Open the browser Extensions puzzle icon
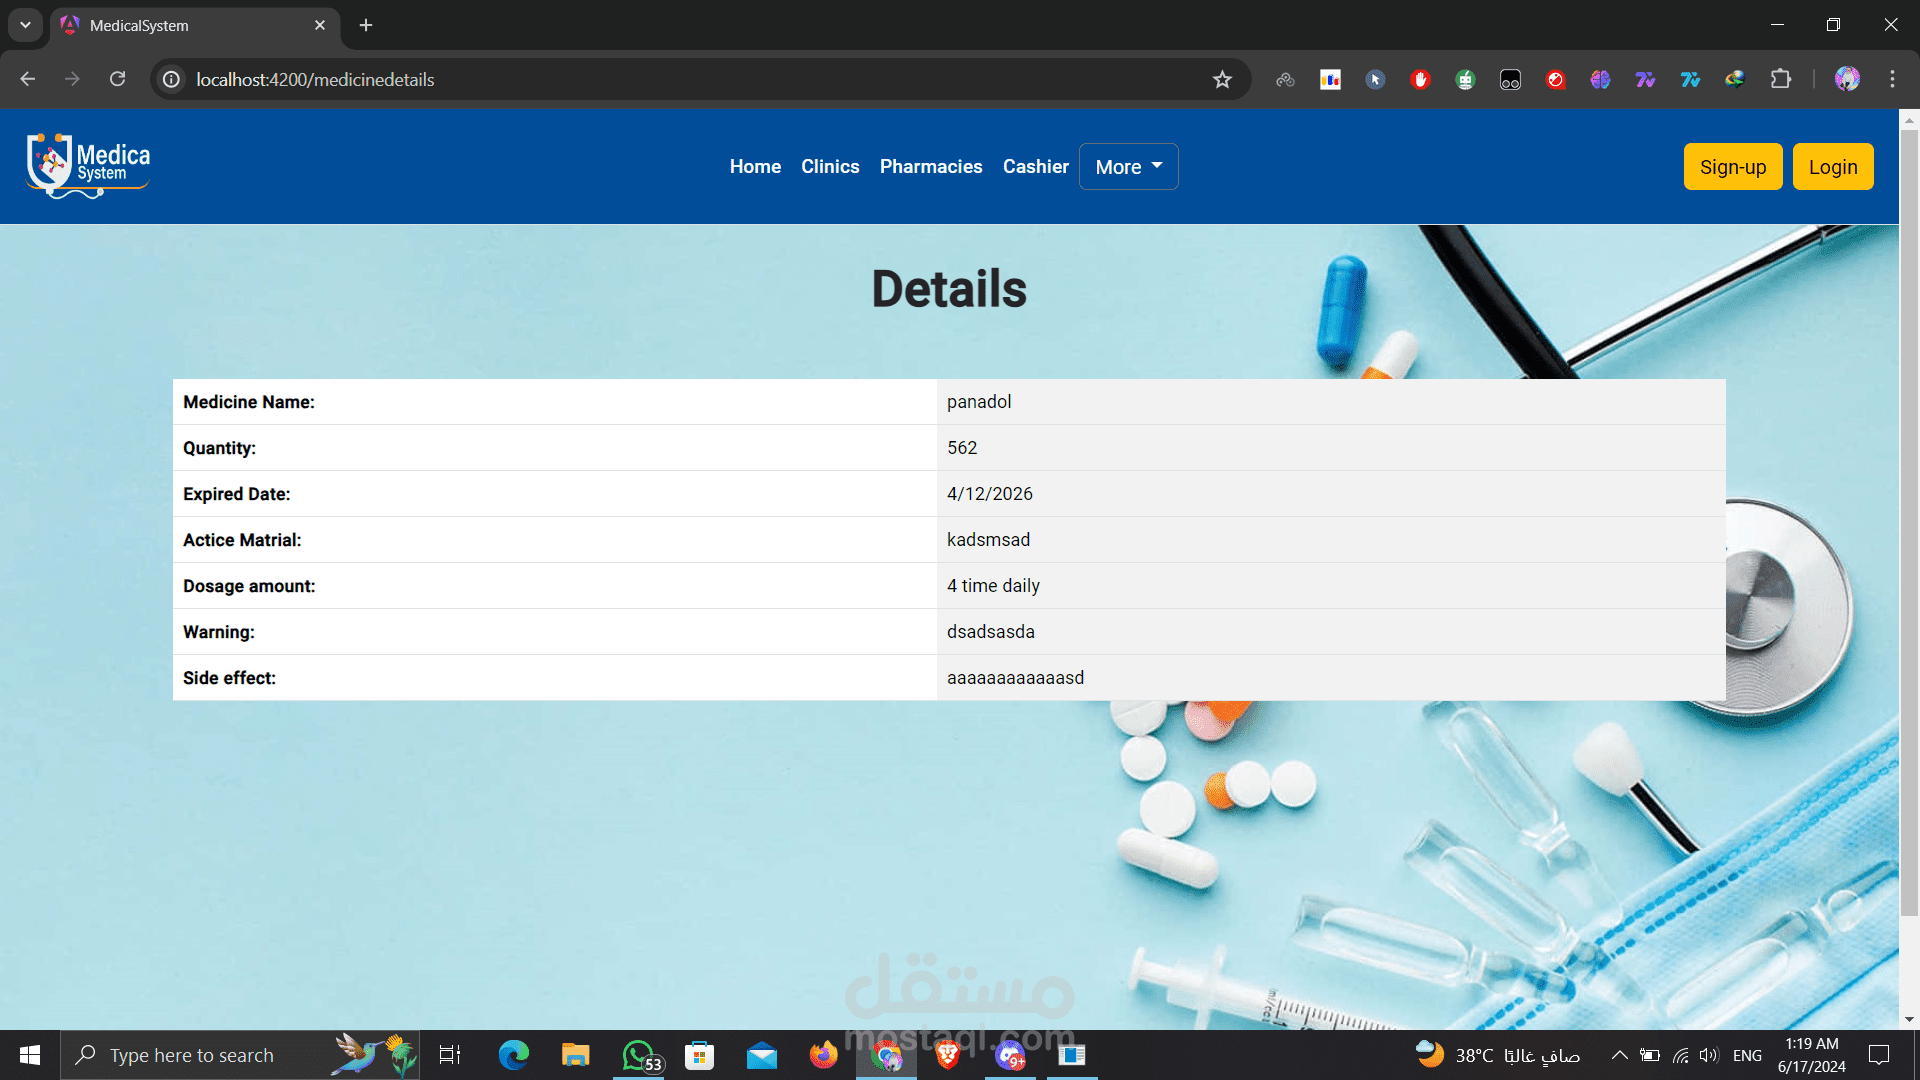This screenshot has height=1080, width=1920. click(x=1781, y=79)
